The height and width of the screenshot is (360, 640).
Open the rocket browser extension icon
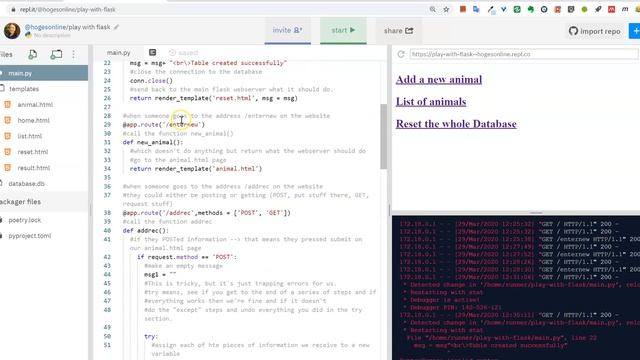pyautogui.click(x=598, y=9)
